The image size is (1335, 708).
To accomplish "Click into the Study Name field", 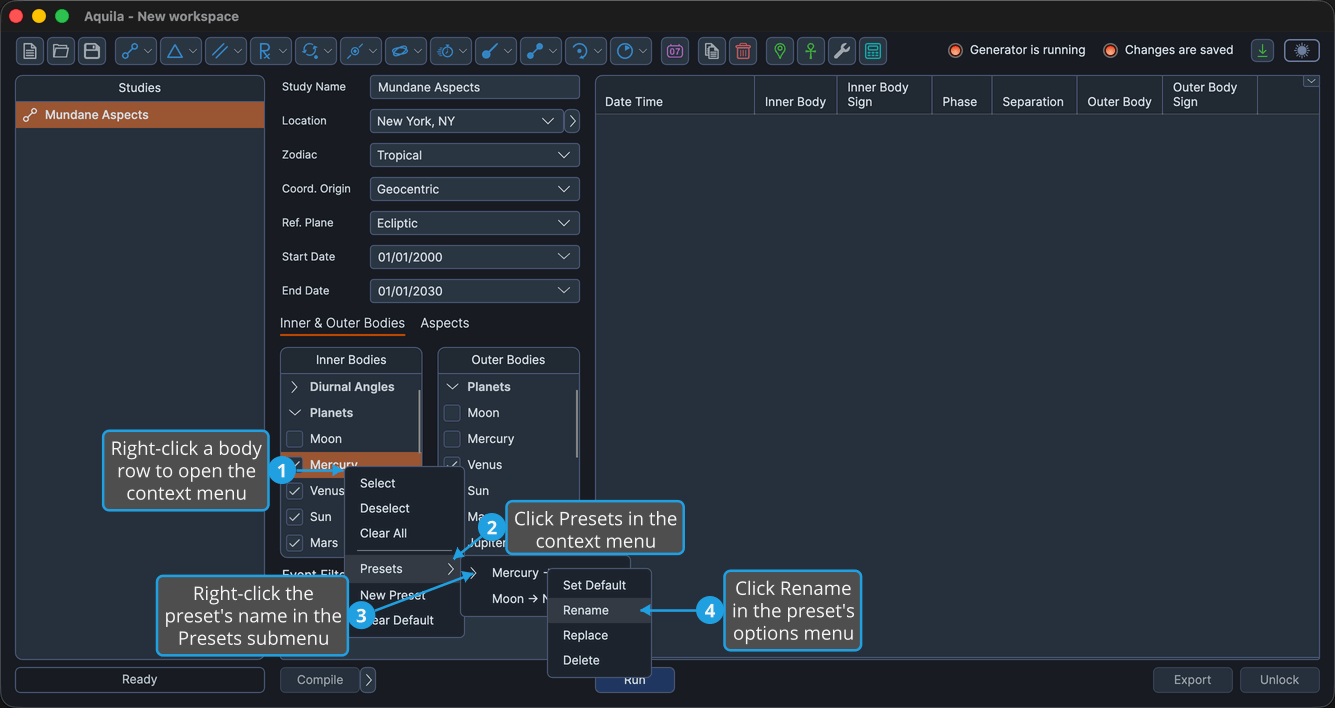I will point(474,87).
